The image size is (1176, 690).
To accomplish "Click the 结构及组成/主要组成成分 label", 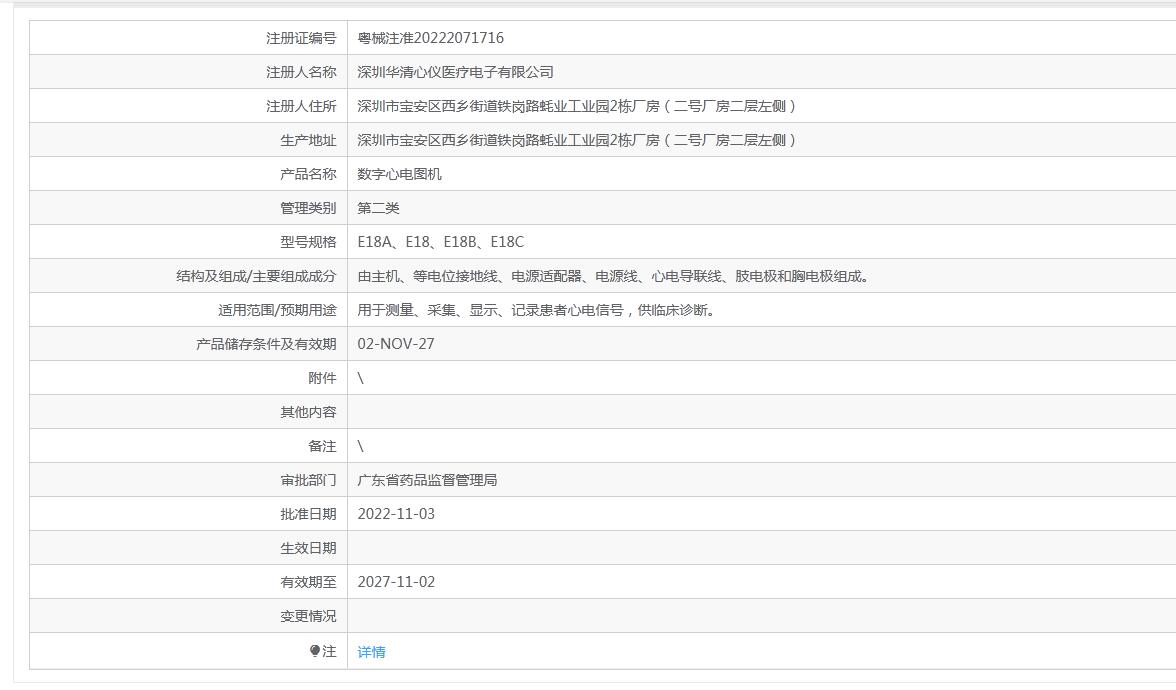I will [256, 276].
